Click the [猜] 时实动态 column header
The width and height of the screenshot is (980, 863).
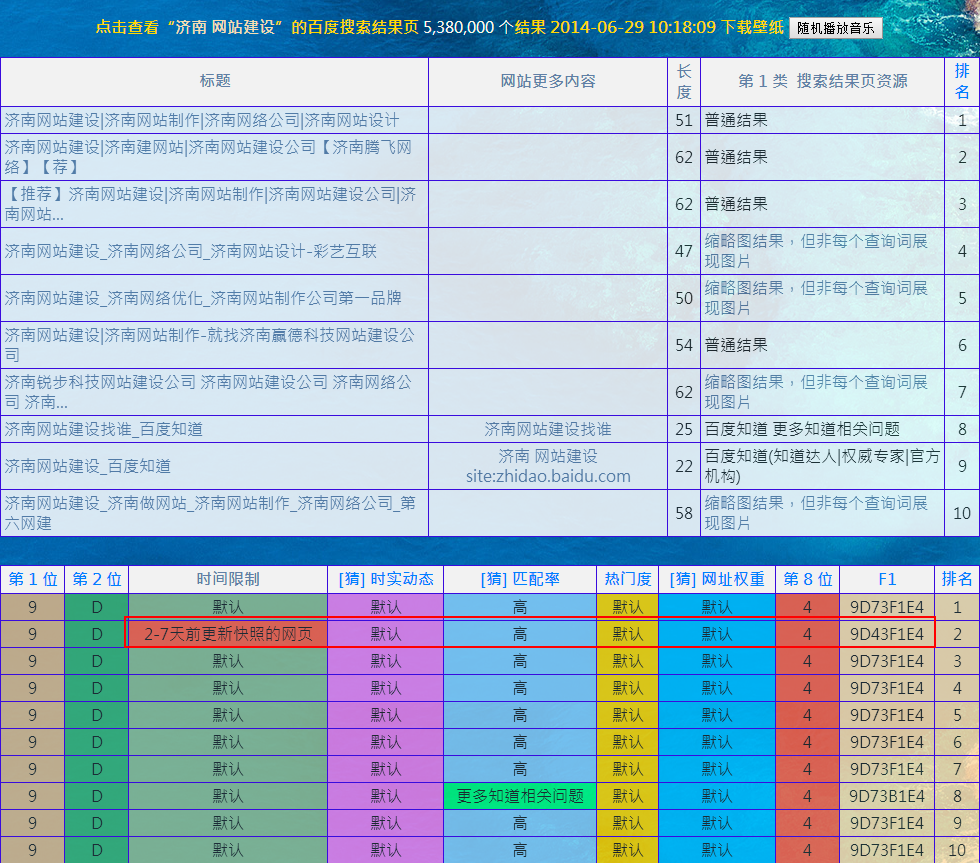pyautogui.click(x=386, y=579)
